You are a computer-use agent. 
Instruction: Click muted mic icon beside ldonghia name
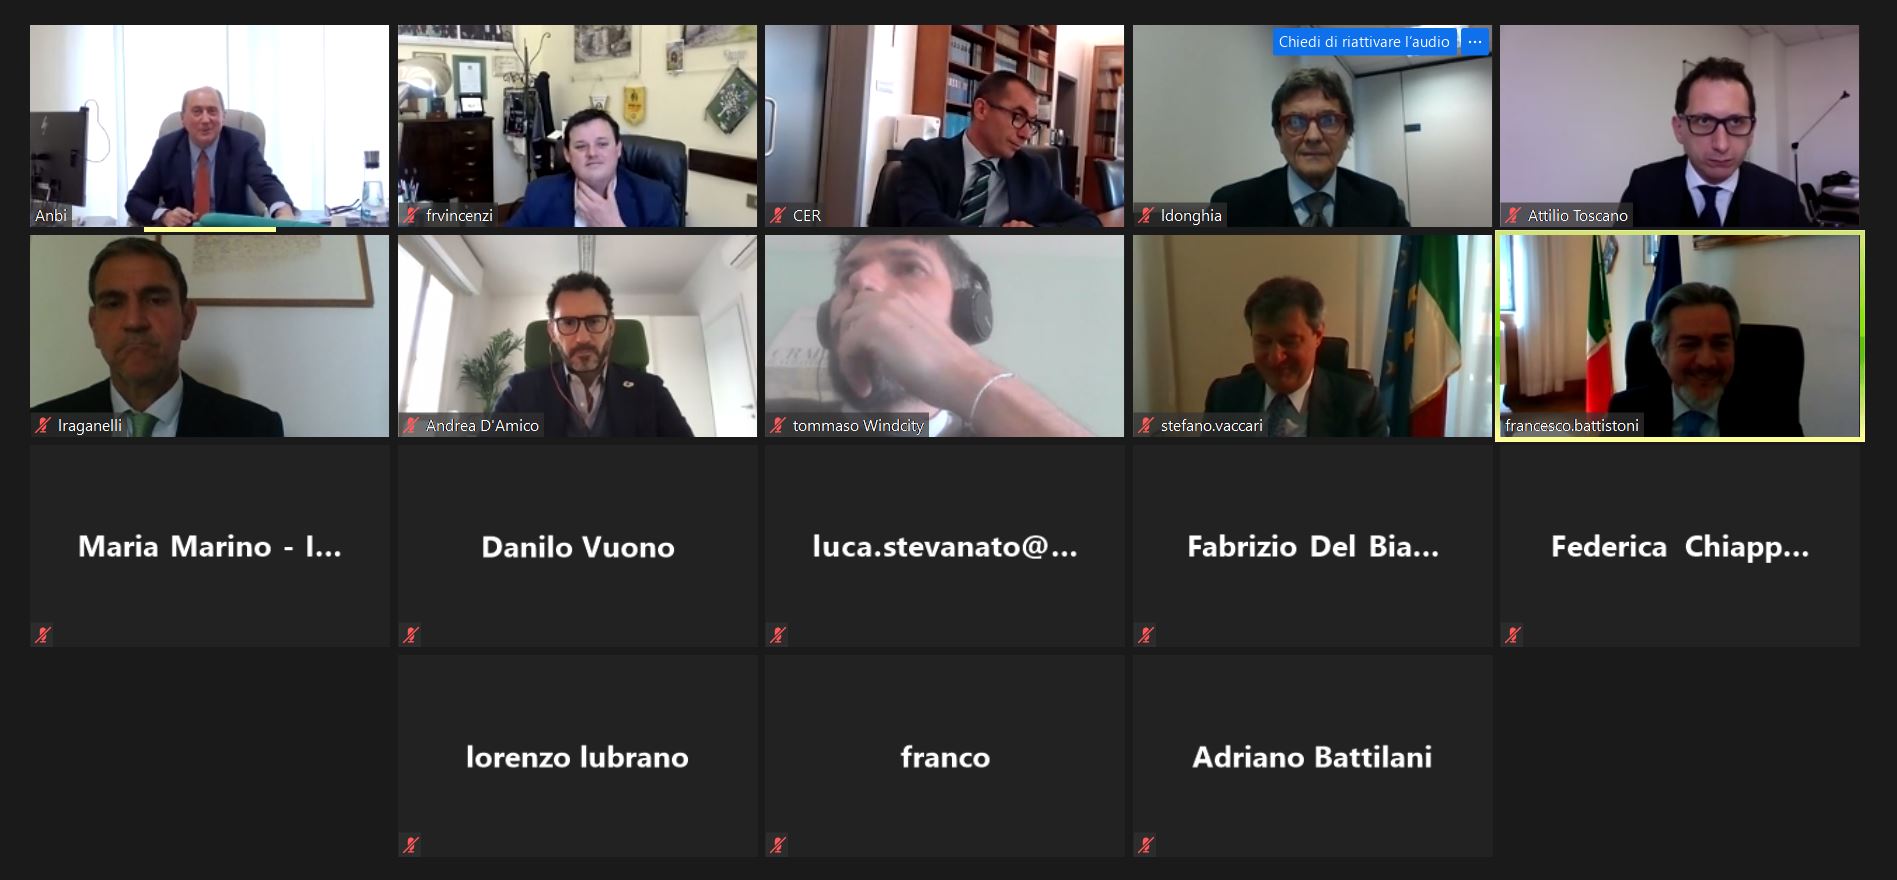pyautogui.click(x=1146, y=215)
